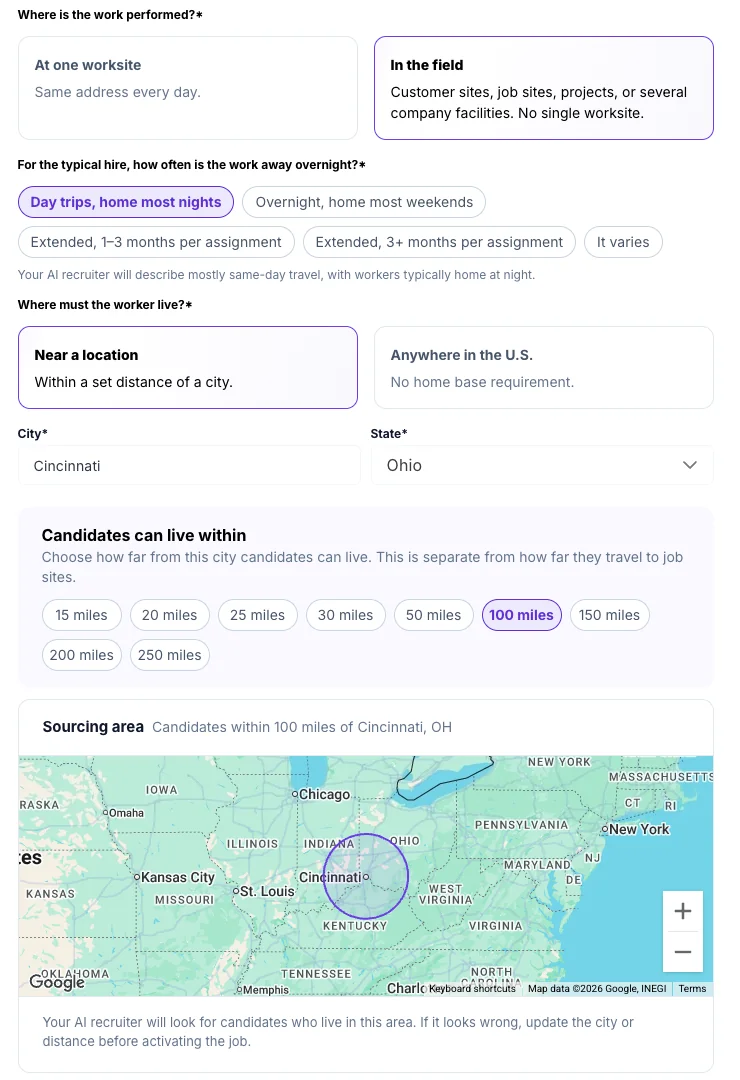Select the 'Near a location' card

click(187, 368)
